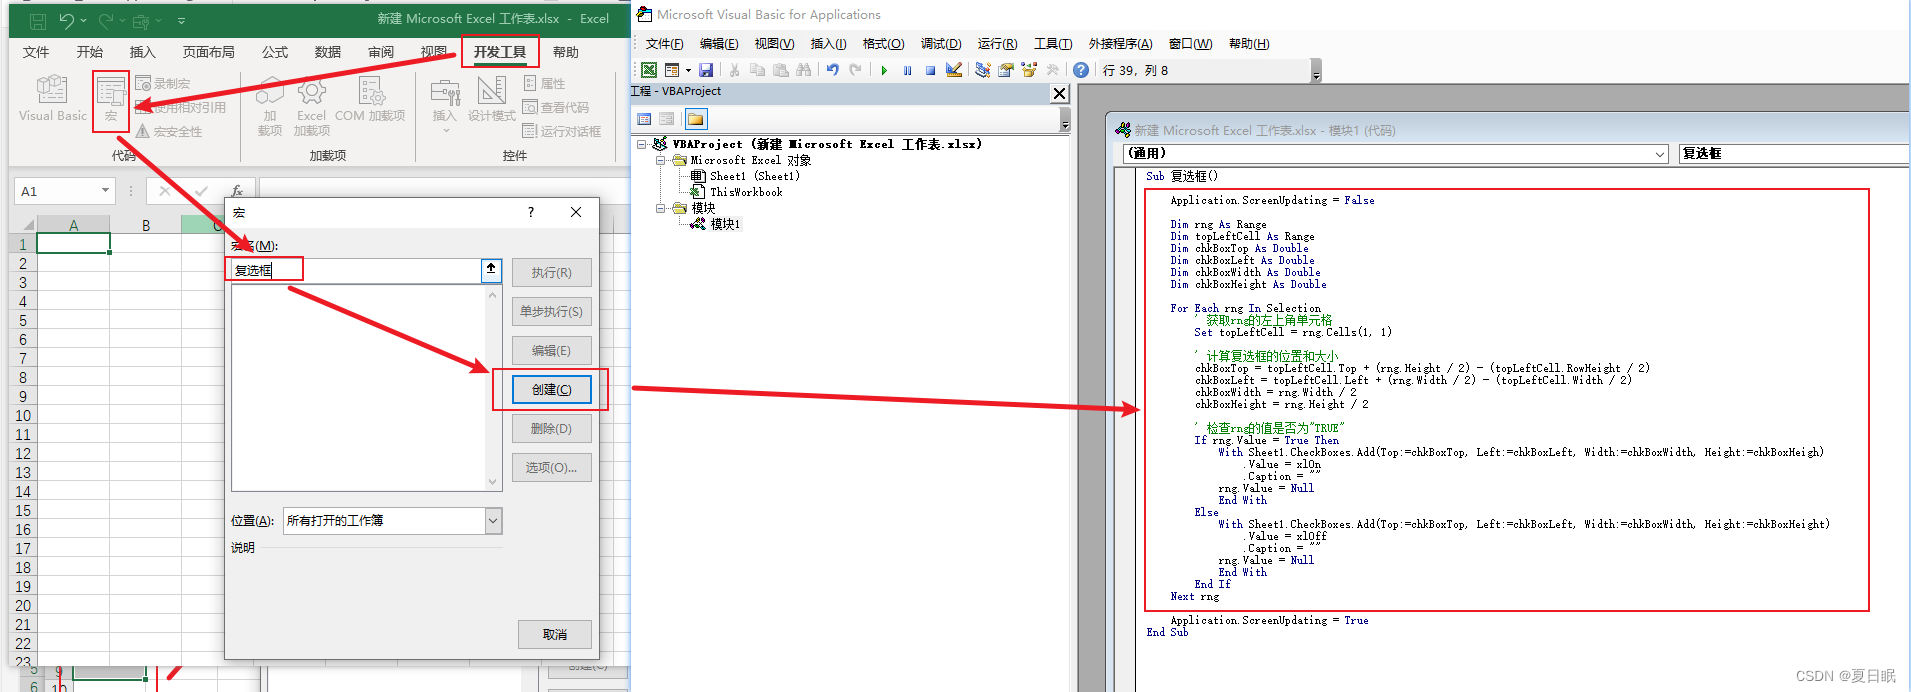Open Find with the binoculars icon
The image size is (1911, 692).
tap(803, 70)
